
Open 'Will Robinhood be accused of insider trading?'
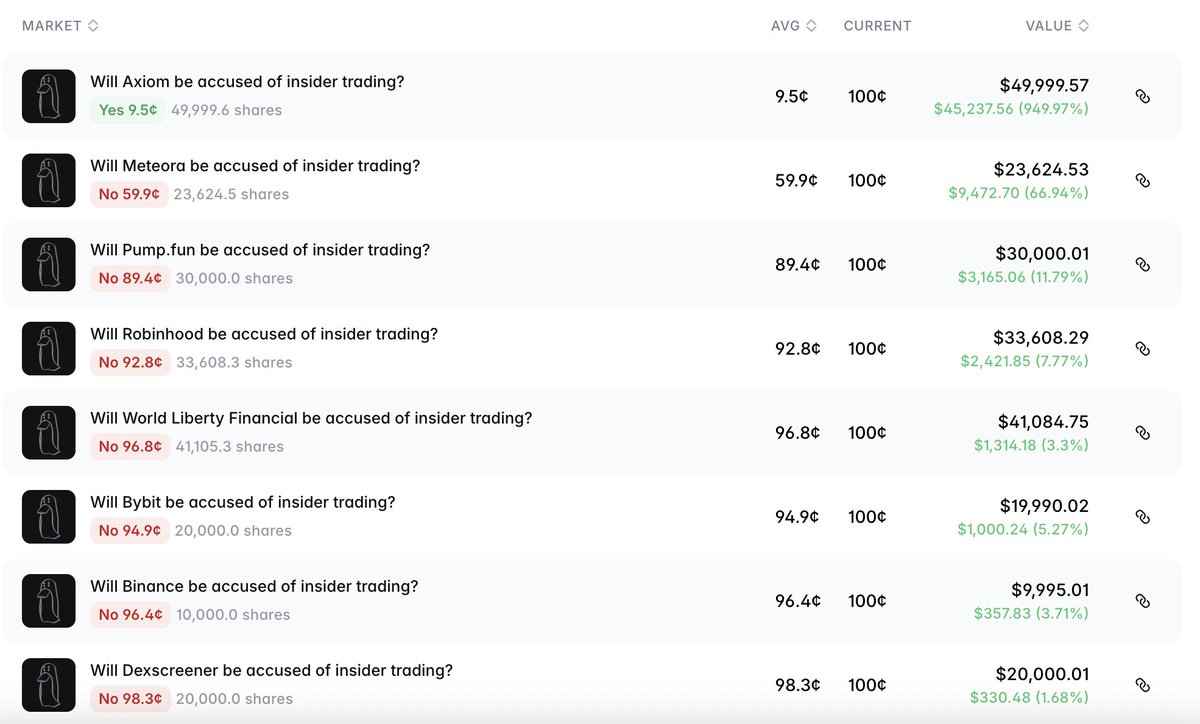264,334
